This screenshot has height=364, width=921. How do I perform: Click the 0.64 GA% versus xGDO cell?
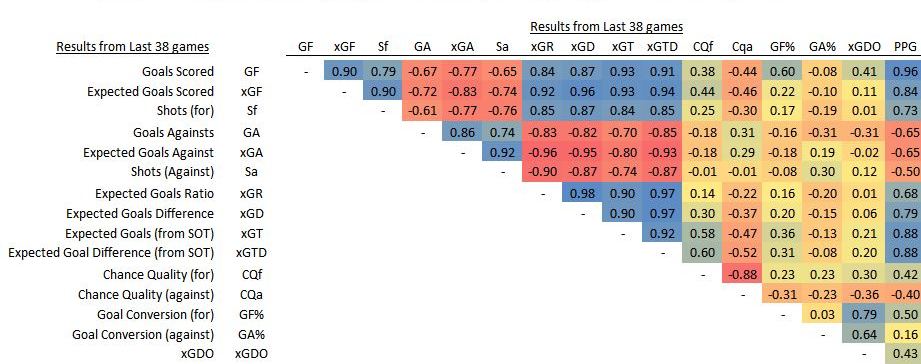coord(864,335)
